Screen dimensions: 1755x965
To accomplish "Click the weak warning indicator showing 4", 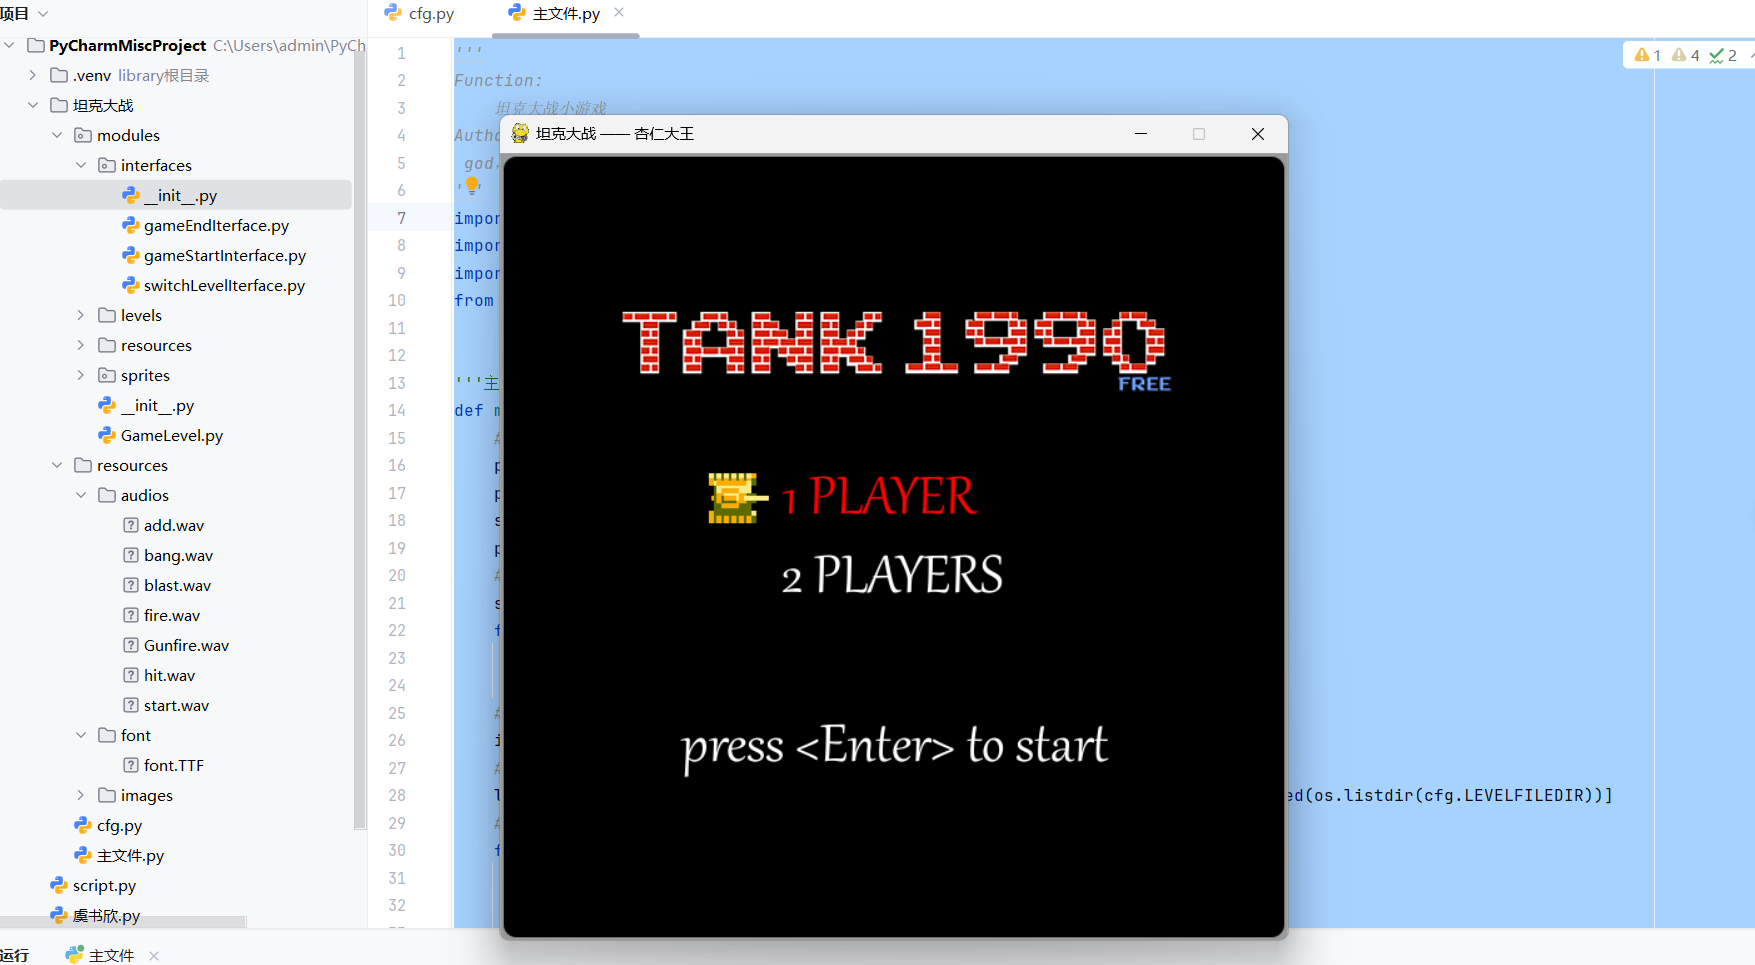I will (x=1685, y=55).
